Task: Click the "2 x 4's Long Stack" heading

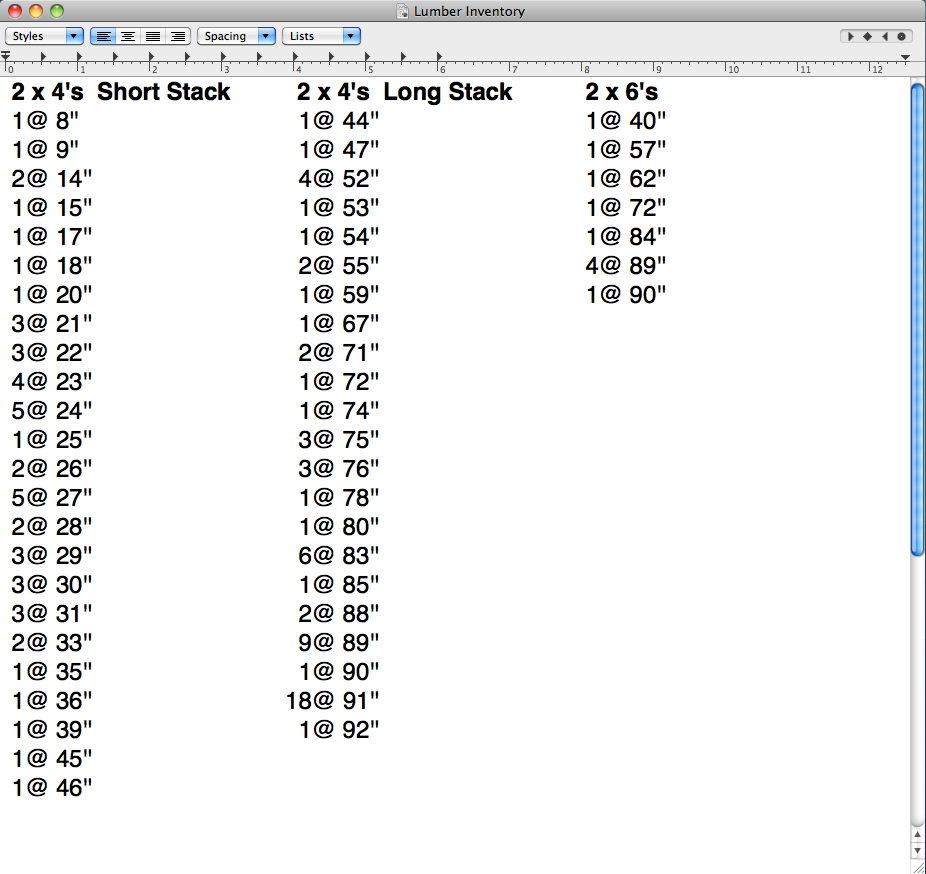Action: click(x=405, y=92)
